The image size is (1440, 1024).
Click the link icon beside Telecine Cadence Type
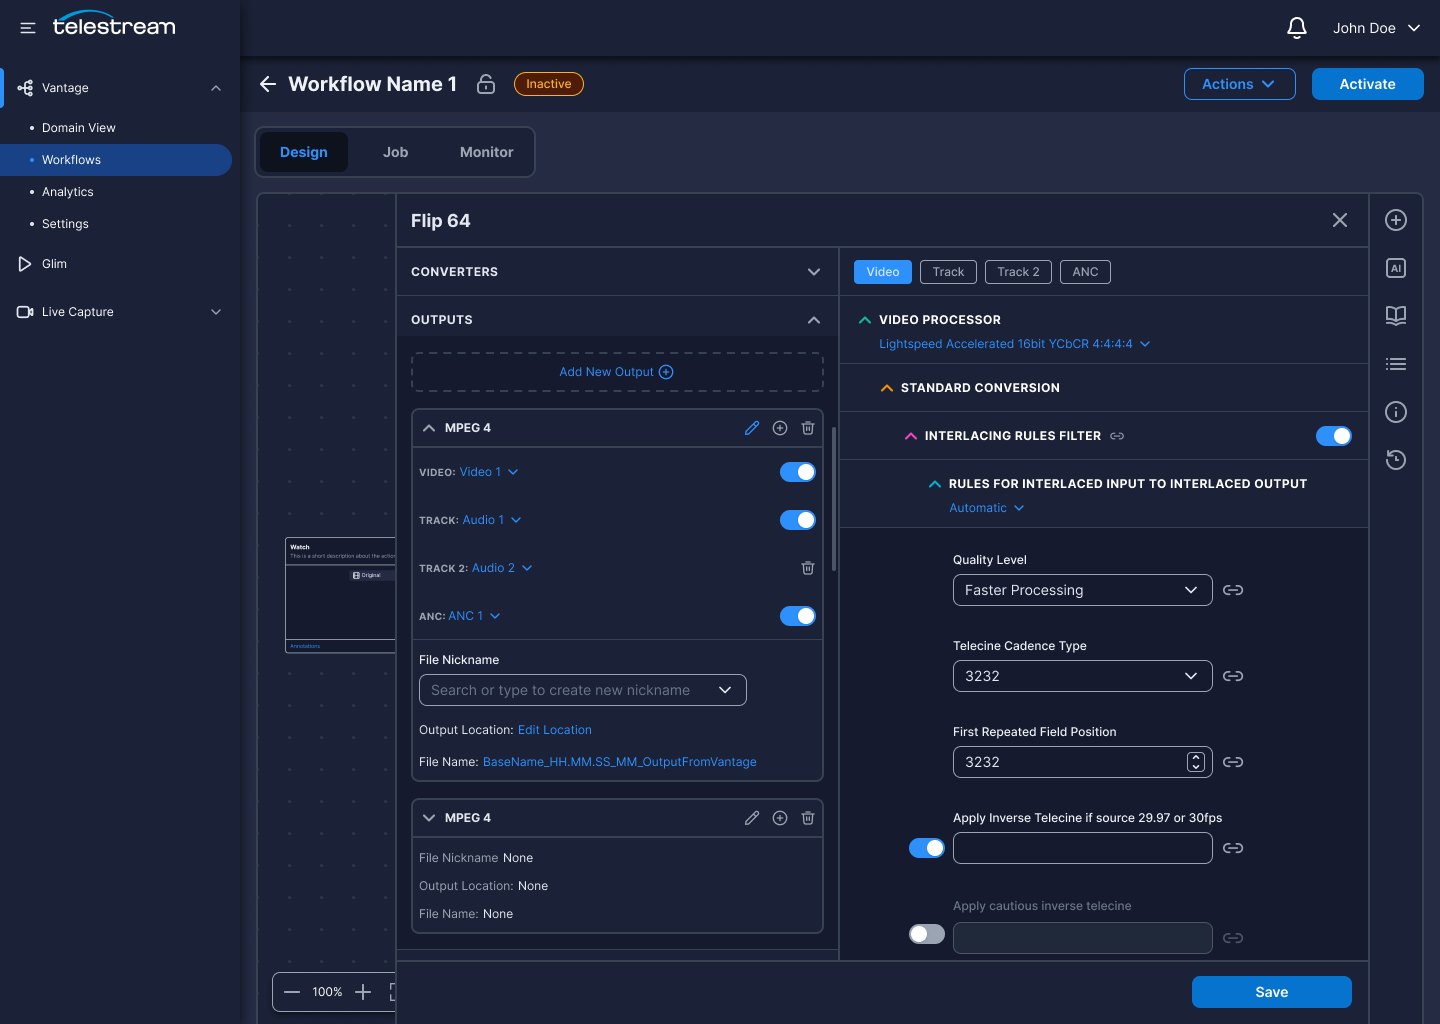tap(1233, 676)
